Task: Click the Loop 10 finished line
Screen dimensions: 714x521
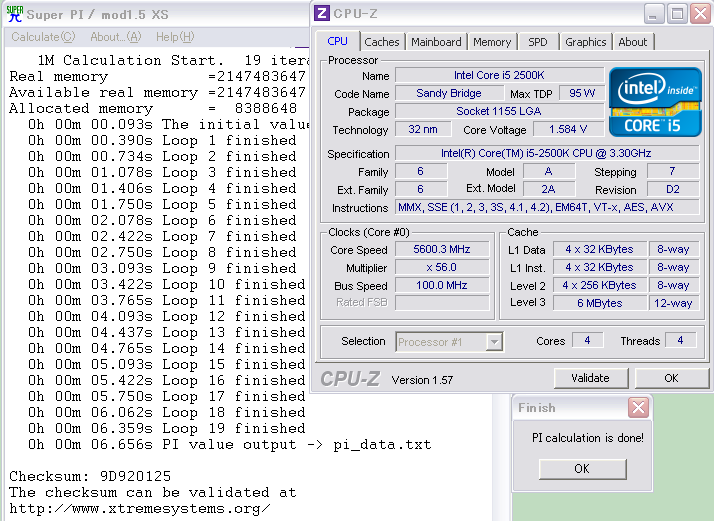Action: click(167, 285)
